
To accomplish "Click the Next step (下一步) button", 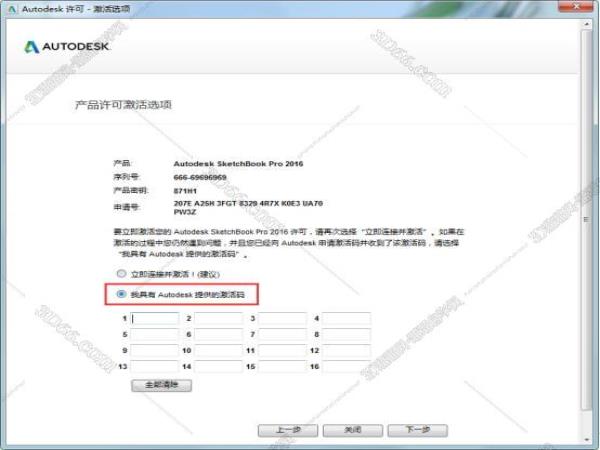I will (417, 430).
